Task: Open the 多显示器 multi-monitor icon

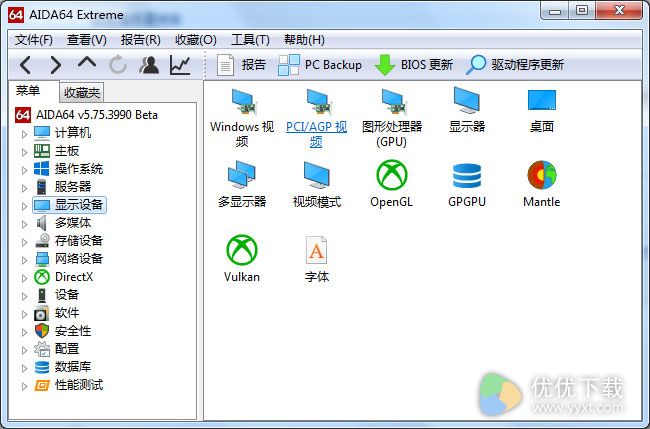Action: [x=242, y=184]
